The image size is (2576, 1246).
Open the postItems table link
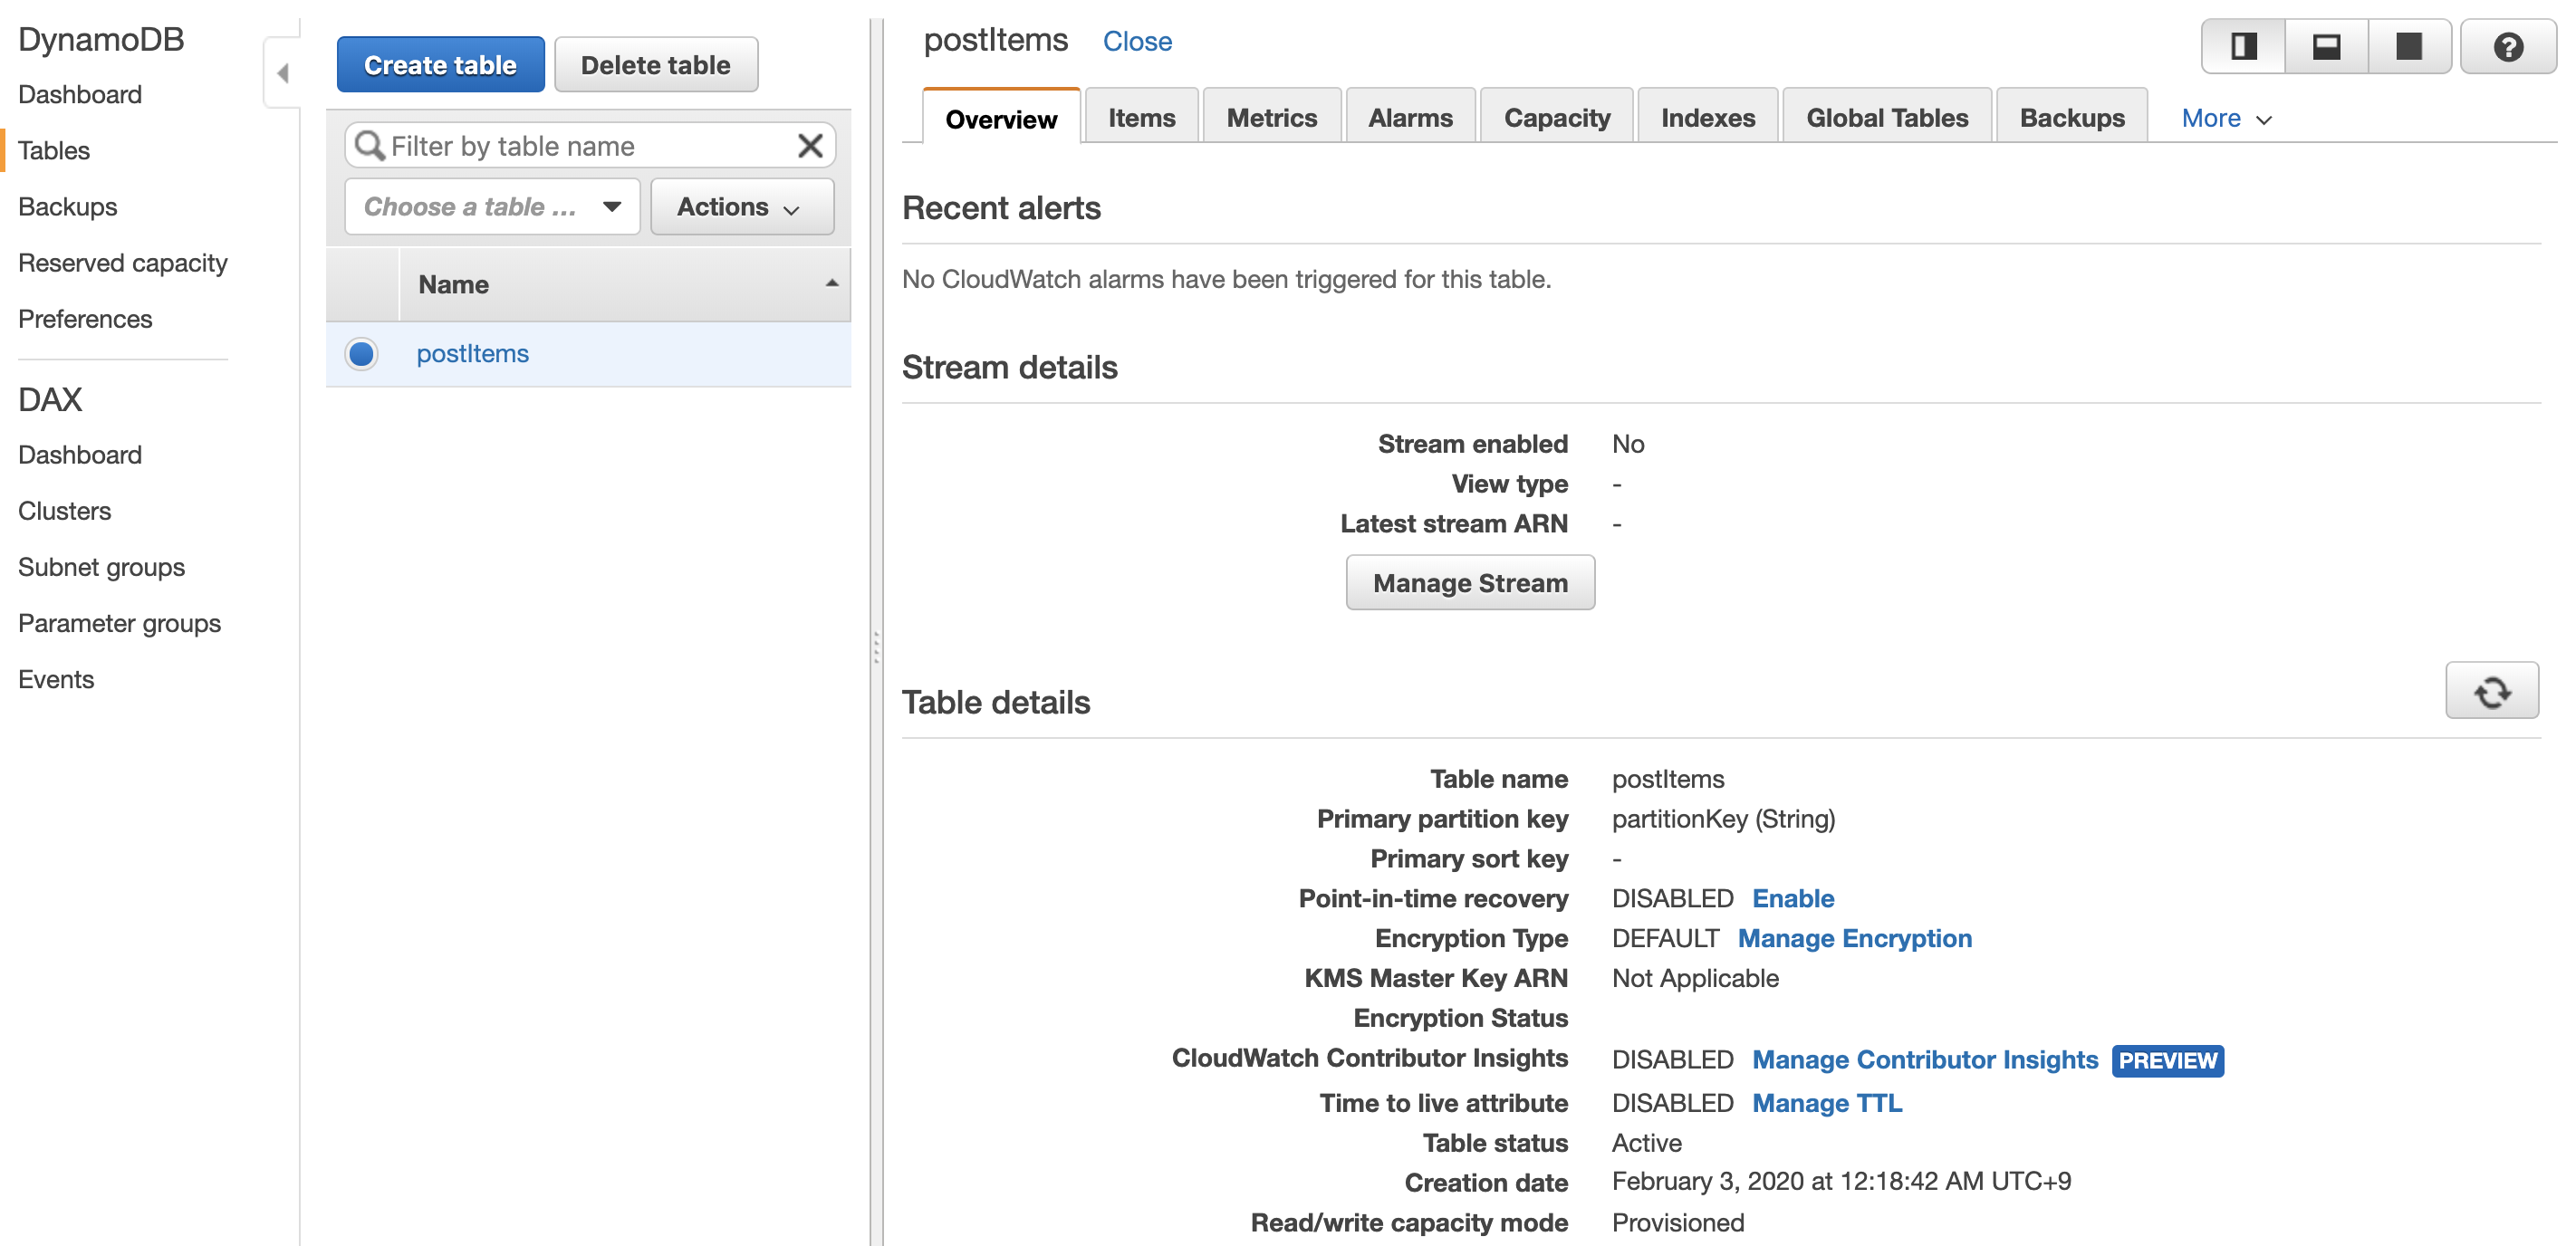(x=473, y=353)
